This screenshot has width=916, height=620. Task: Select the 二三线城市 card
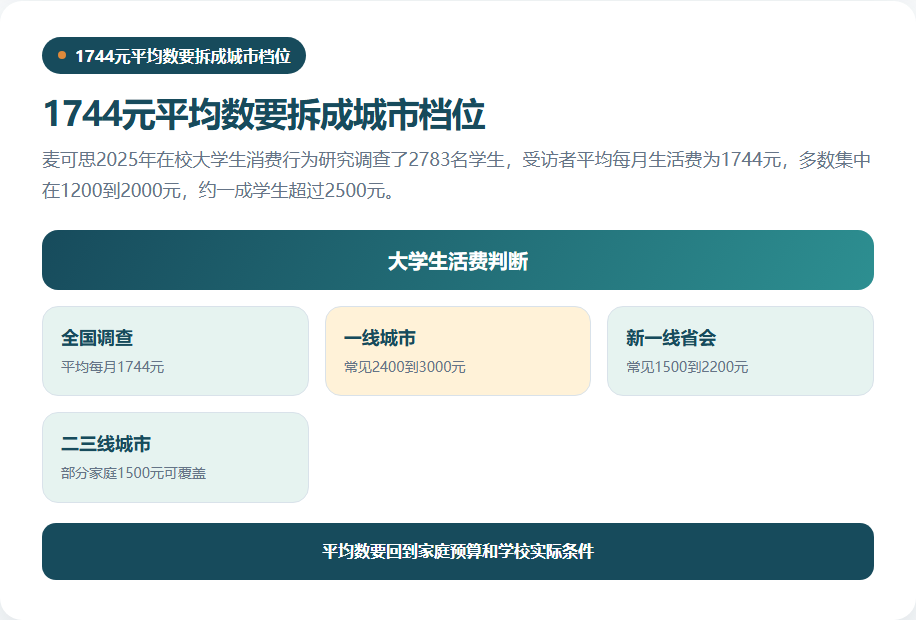[175, 458]
